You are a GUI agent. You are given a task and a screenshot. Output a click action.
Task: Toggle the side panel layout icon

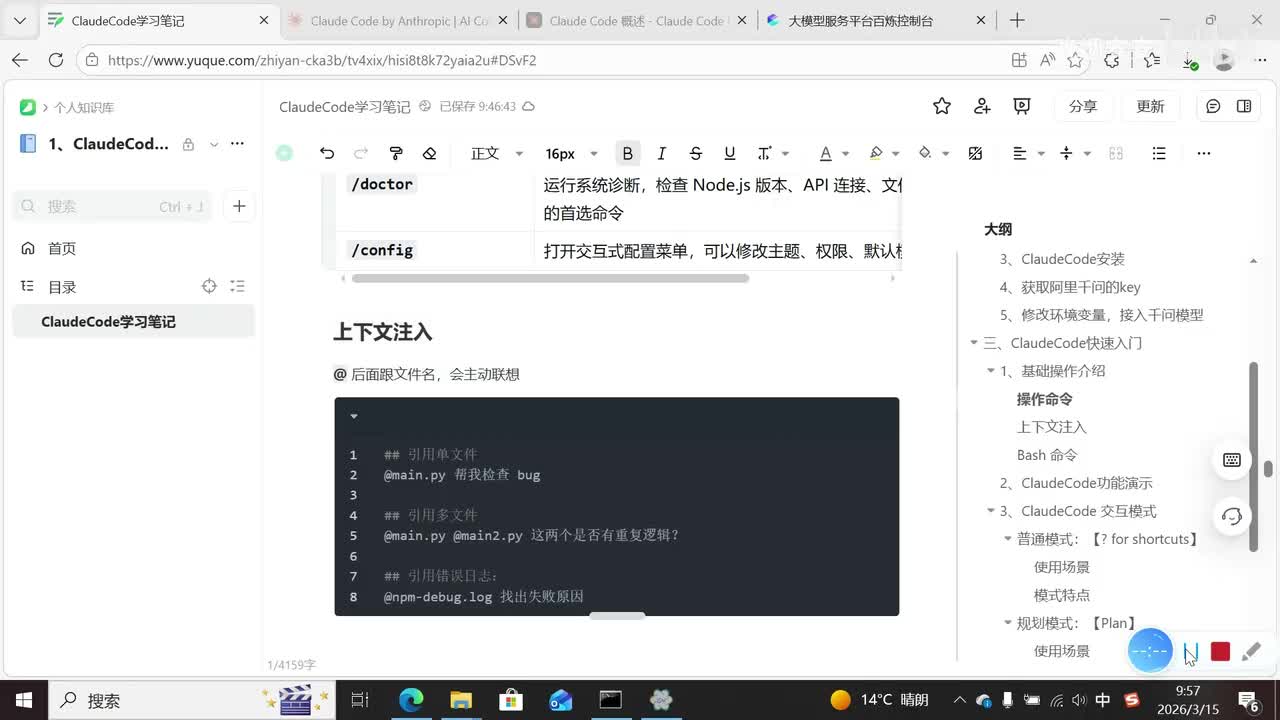point(1244,106)
